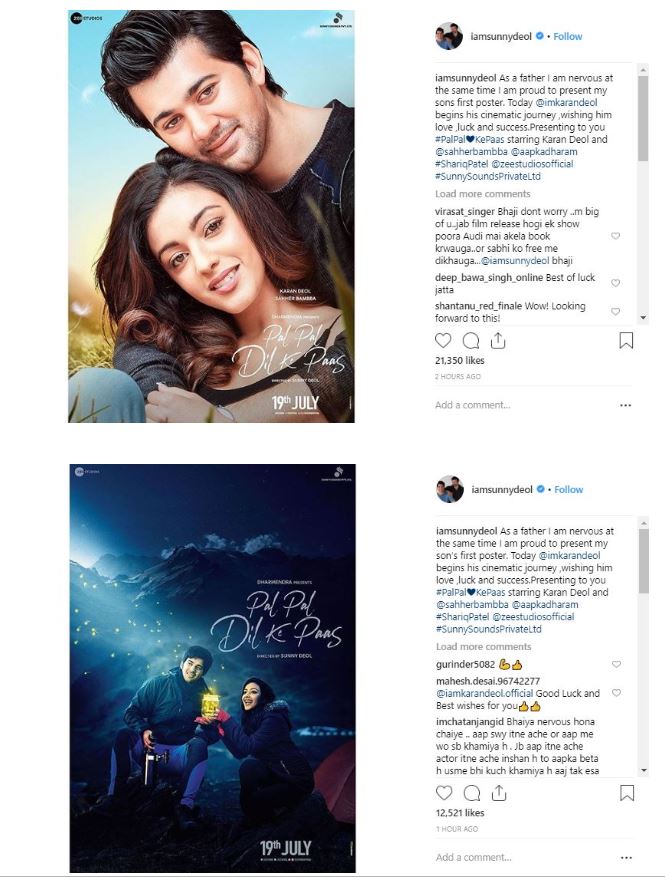Open the night-sky movie poster image
Viewport: 665px width, 879px height.
(x=213, y=668)
